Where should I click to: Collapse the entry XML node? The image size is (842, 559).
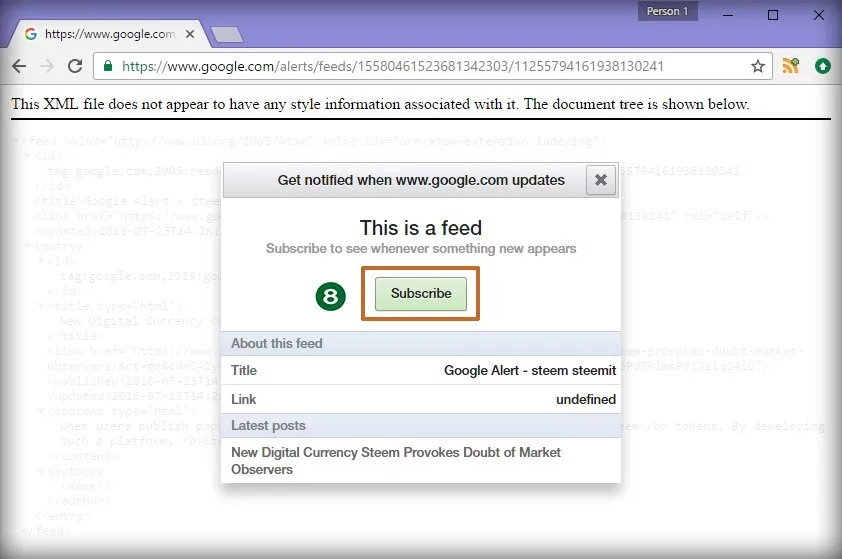point(28,246)
